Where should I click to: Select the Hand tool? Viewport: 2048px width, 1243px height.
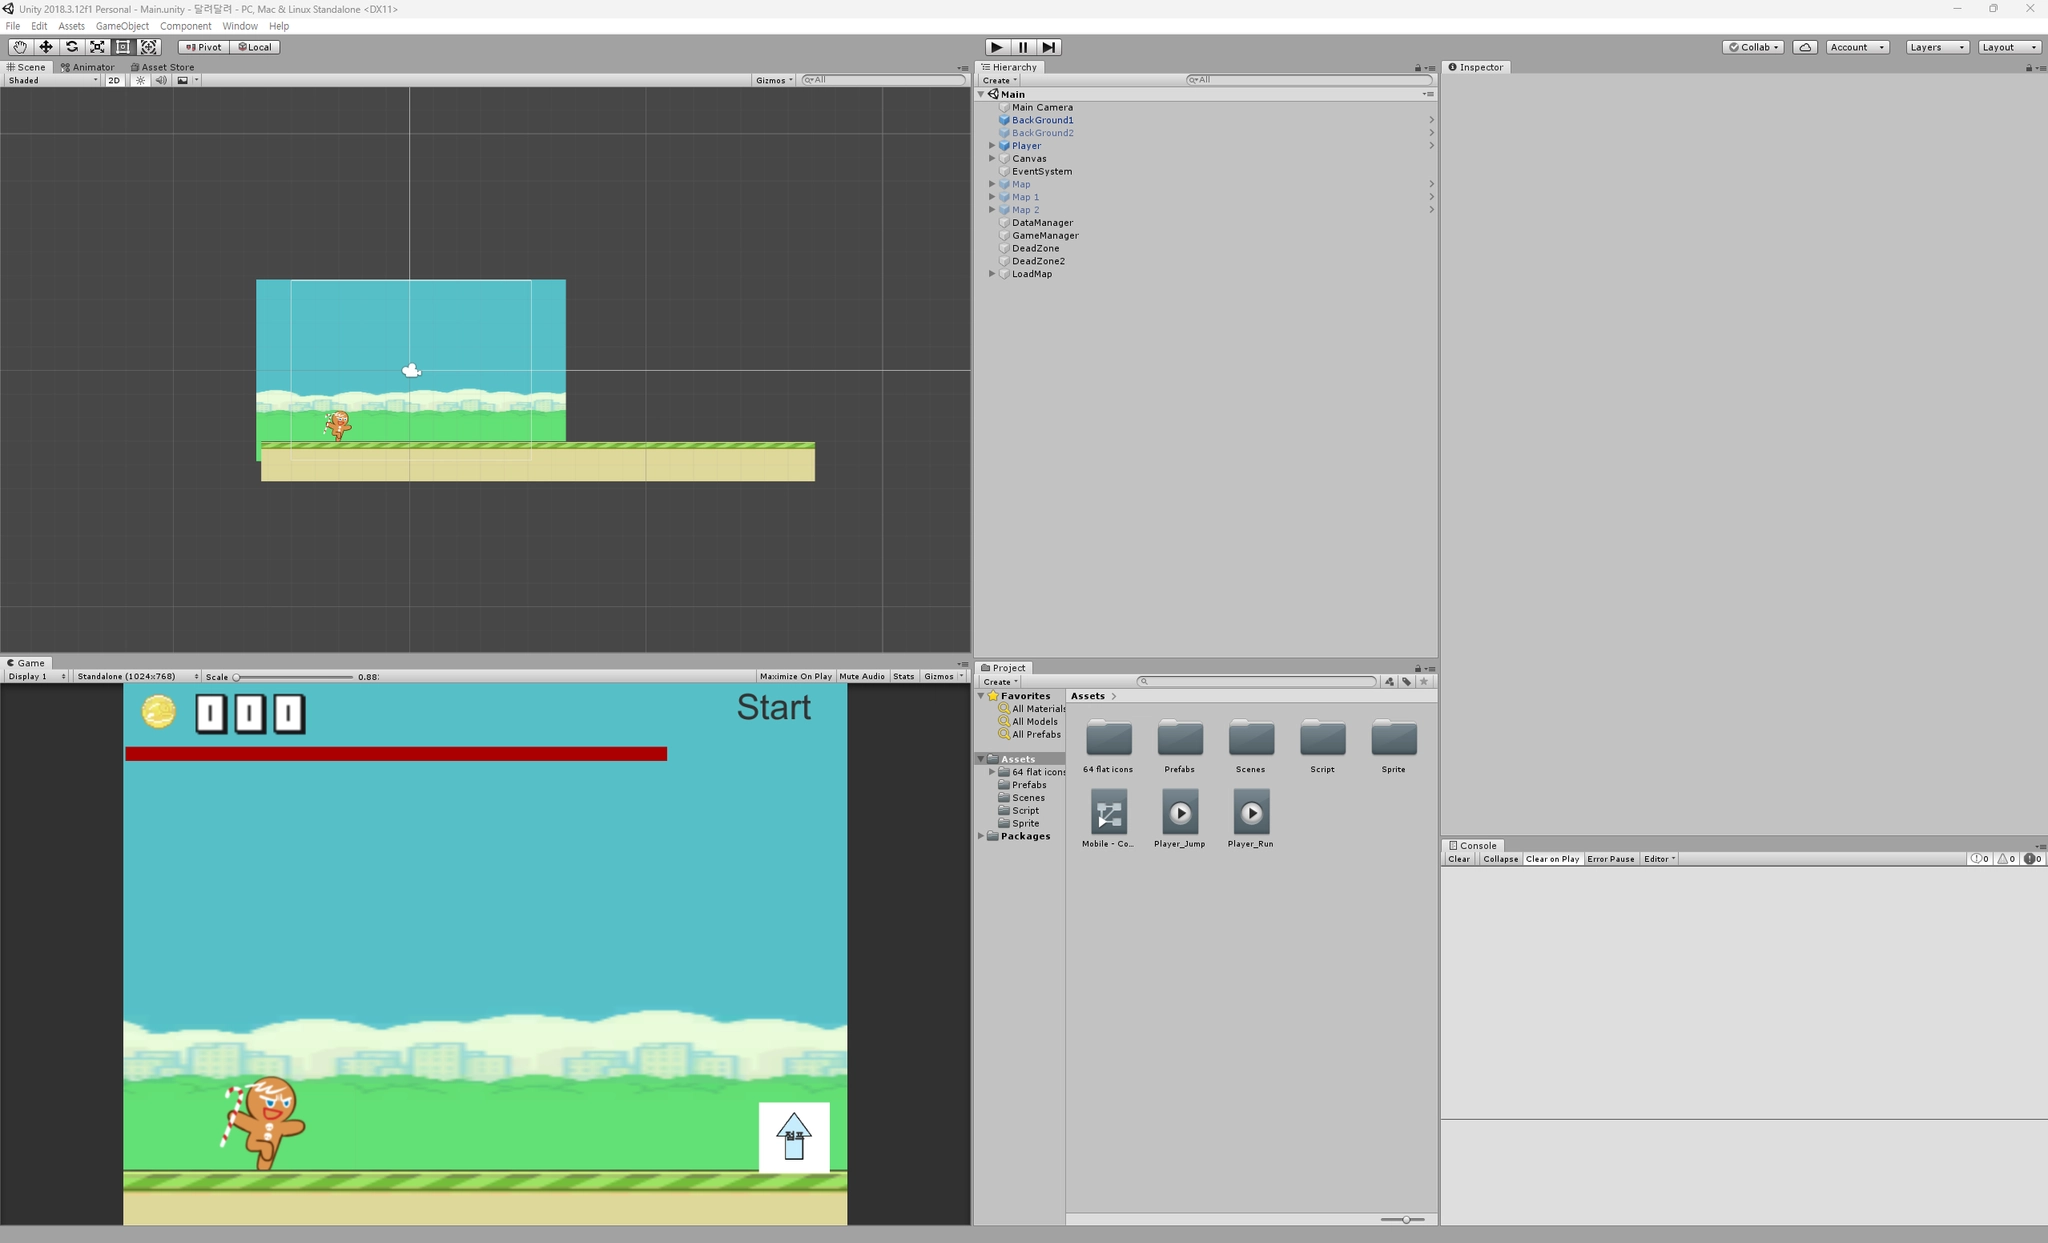pos(19,47)
